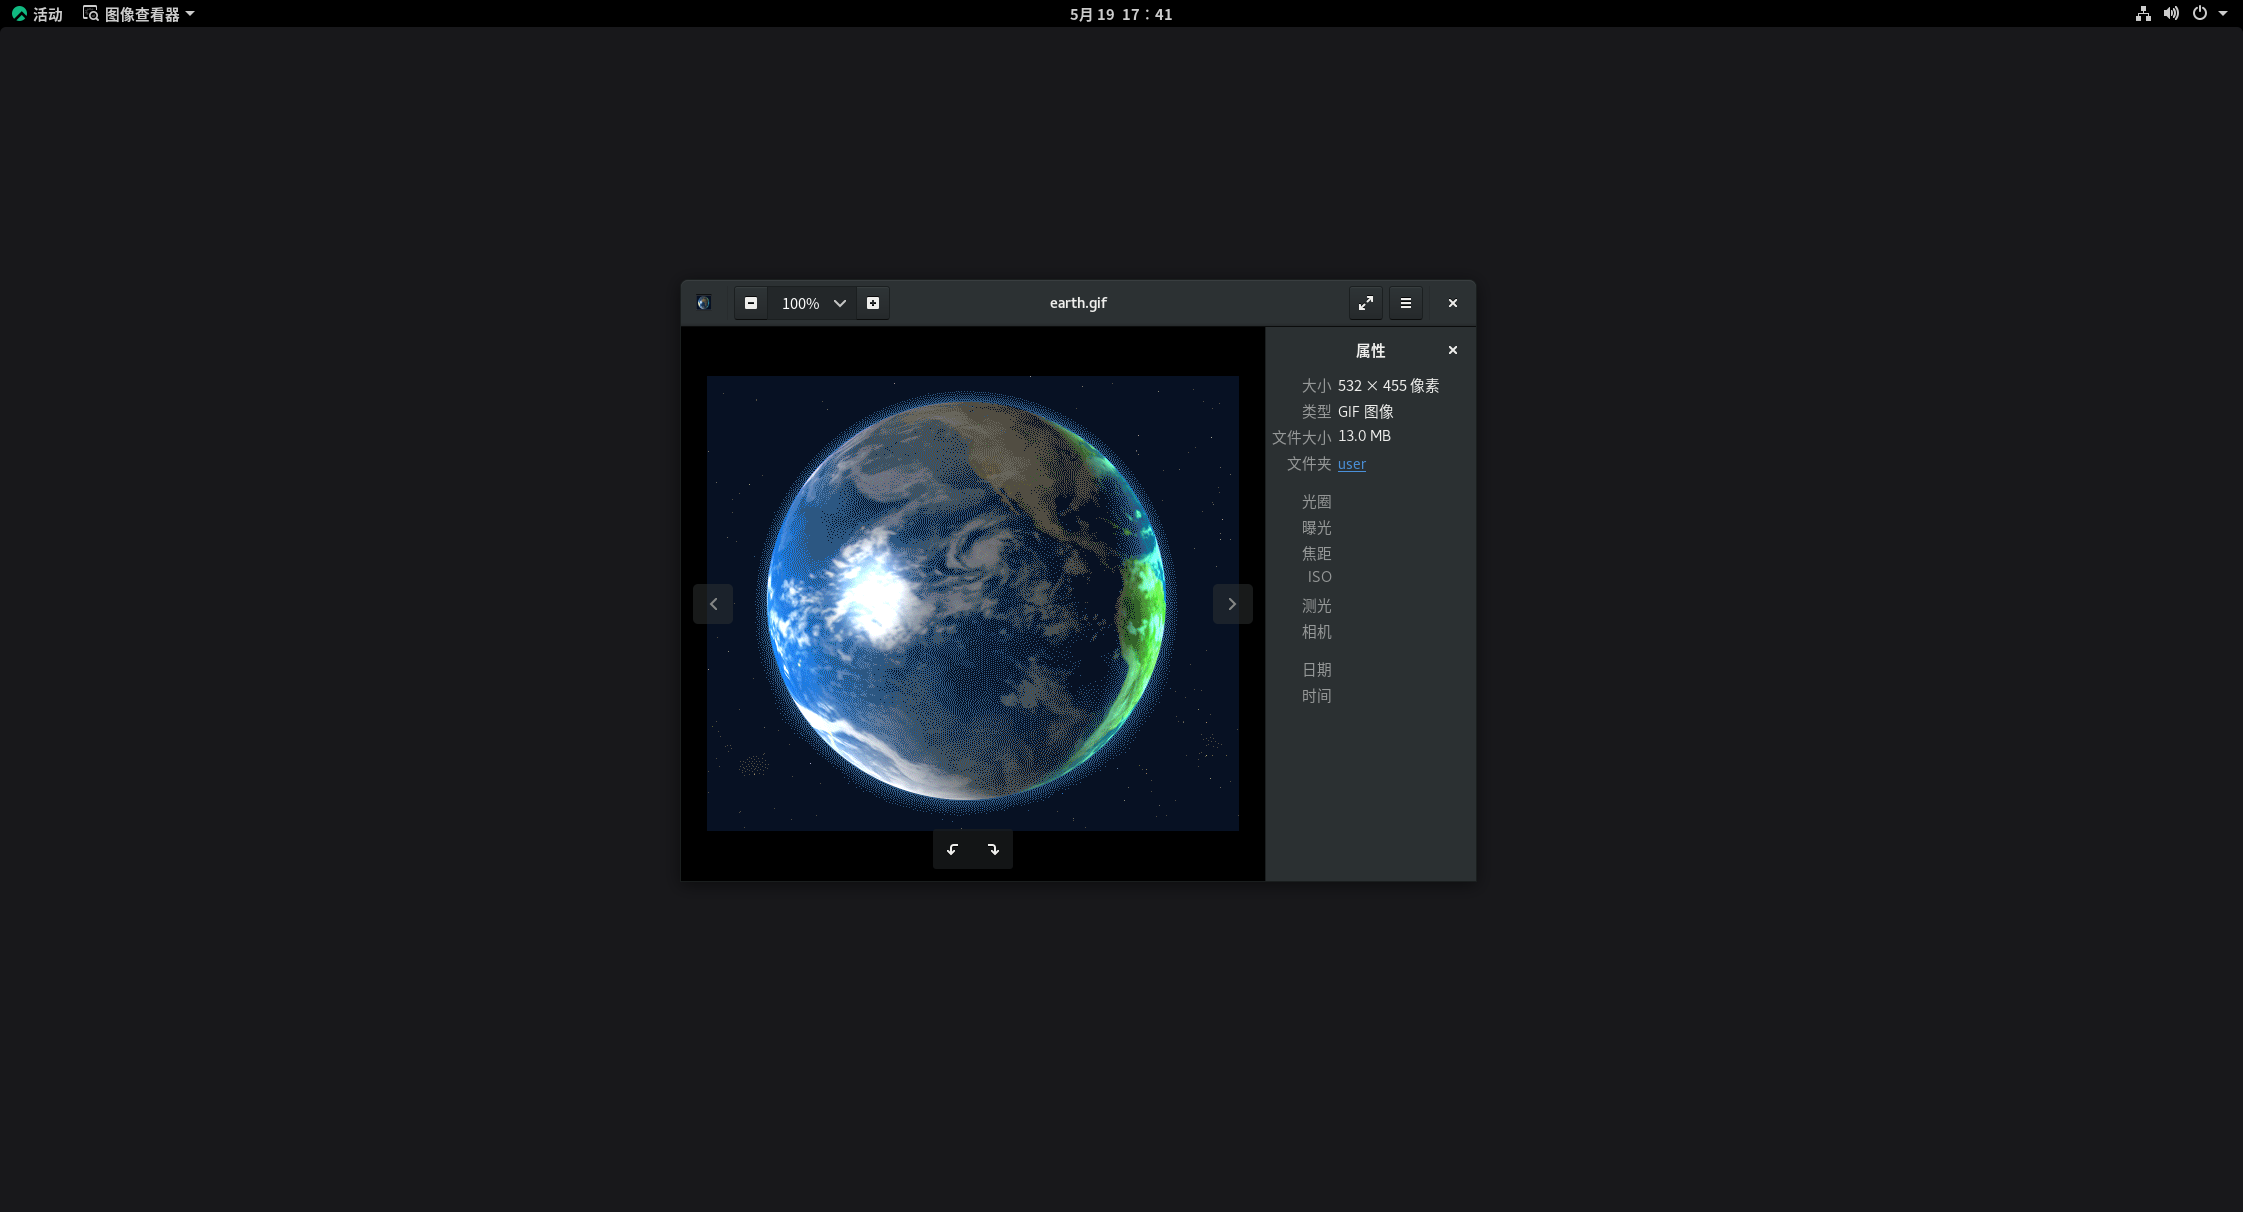Click the 焦距 focal length label

(x=1316, y=554)
